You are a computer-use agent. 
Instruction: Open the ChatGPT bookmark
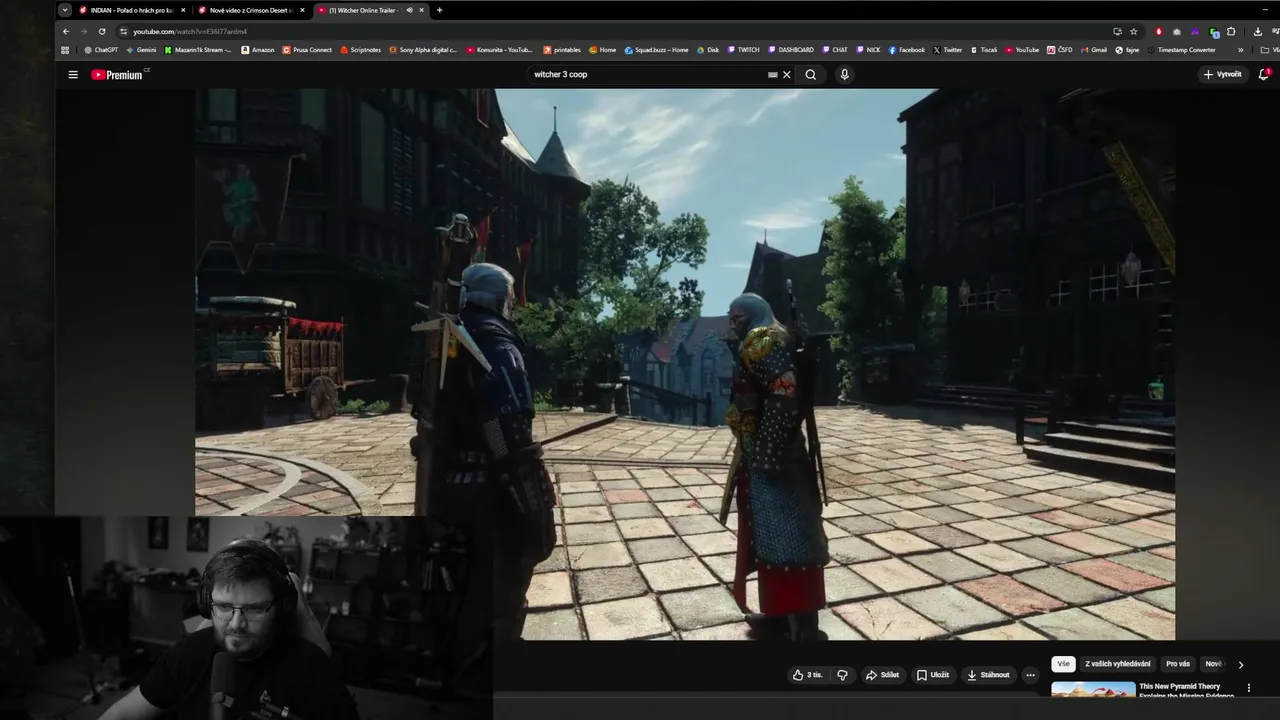click(101, 50)
